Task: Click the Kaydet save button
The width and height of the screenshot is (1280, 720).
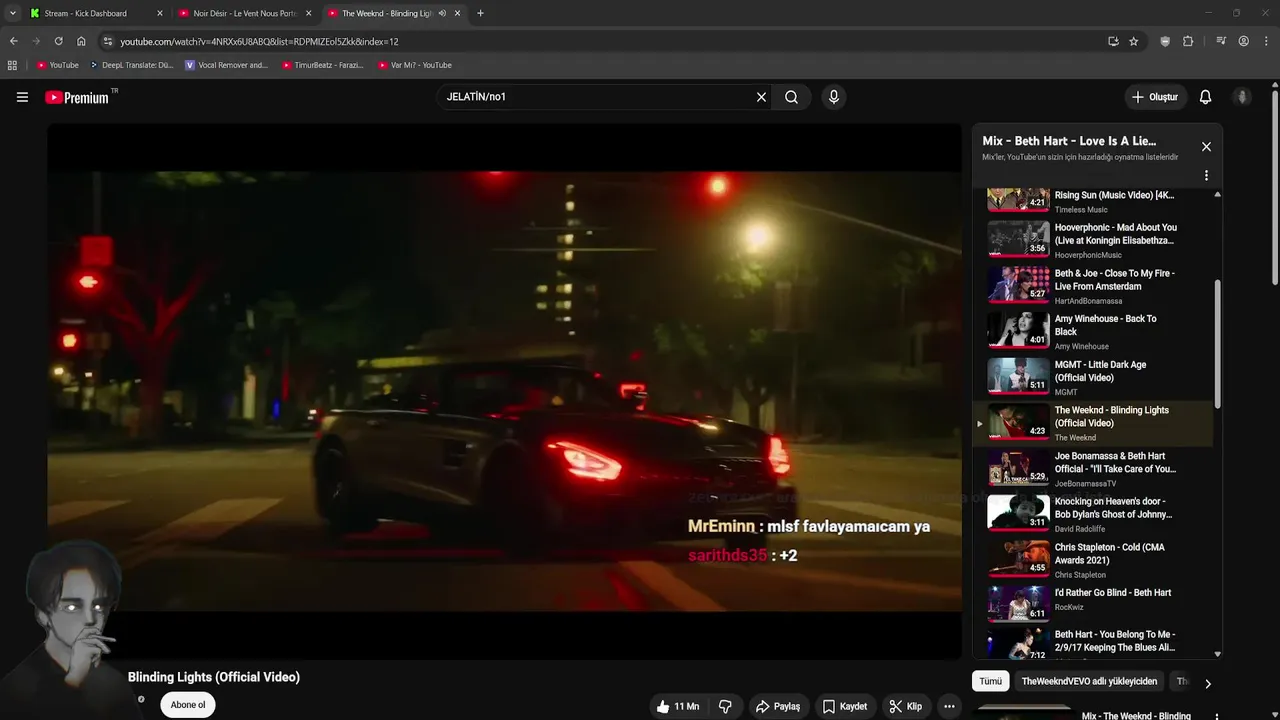Action: pos(845,706)
